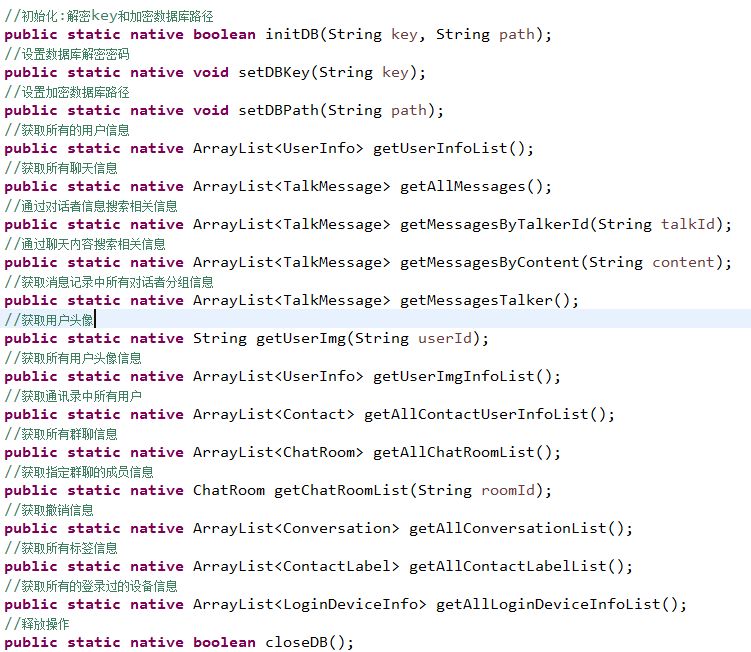
Task: Click the key parameter of setDBKey
Action: point(395,73)
